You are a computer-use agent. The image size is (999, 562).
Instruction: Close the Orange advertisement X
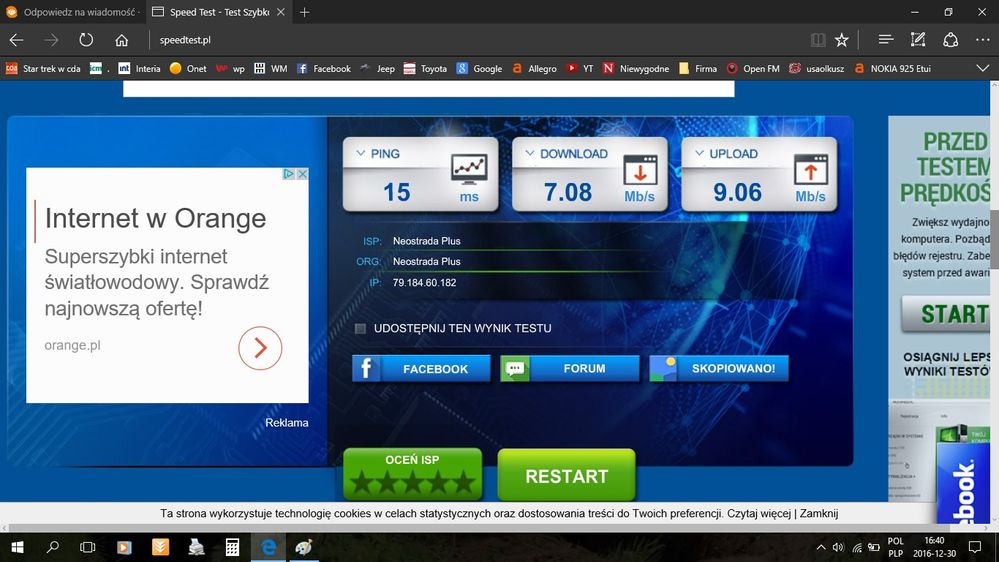(303, 174)
